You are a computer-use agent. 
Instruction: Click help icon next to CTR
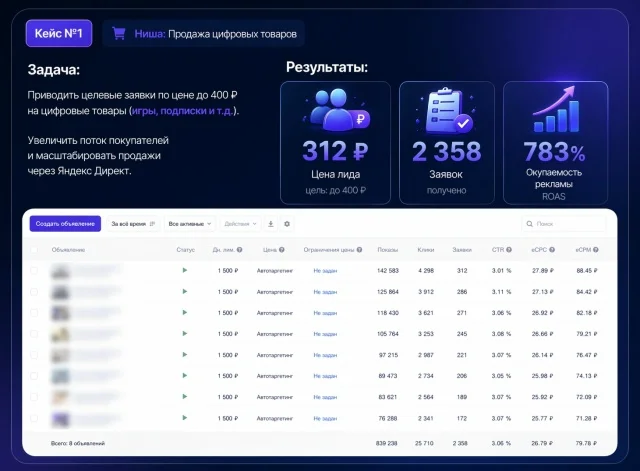(509, 250)
